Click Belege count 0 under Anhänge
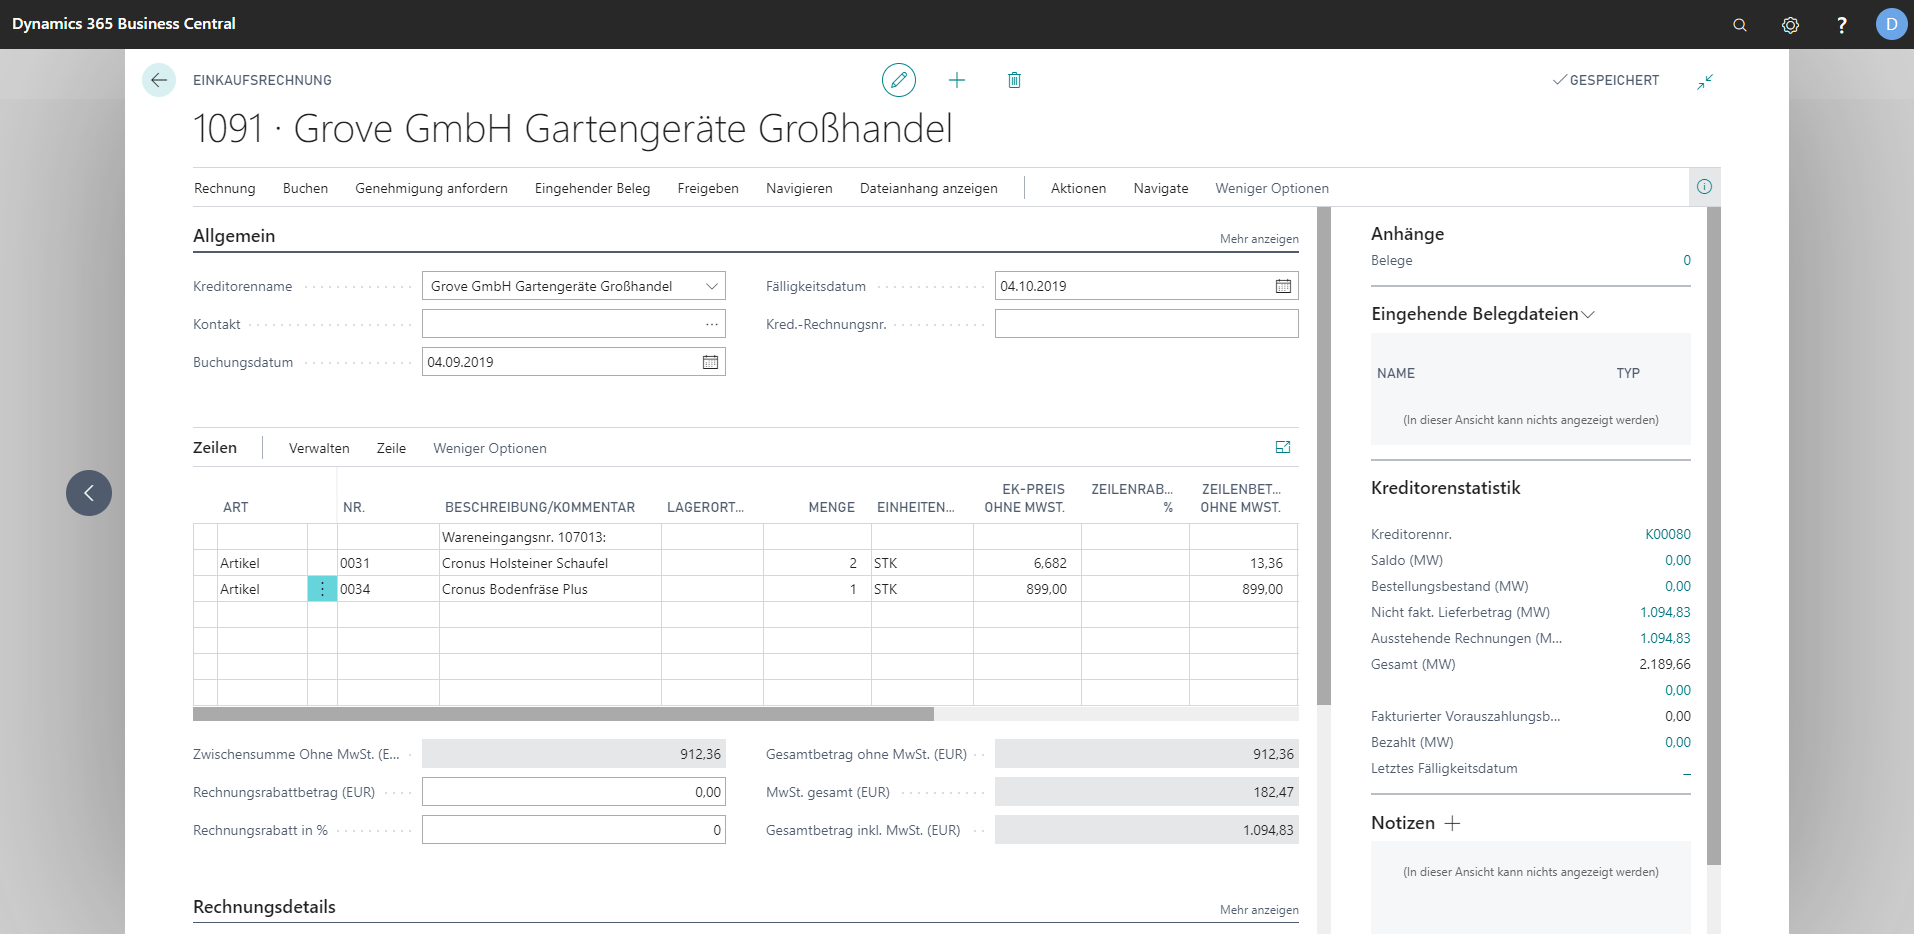1914x934 pixels. coord(1686,260)
